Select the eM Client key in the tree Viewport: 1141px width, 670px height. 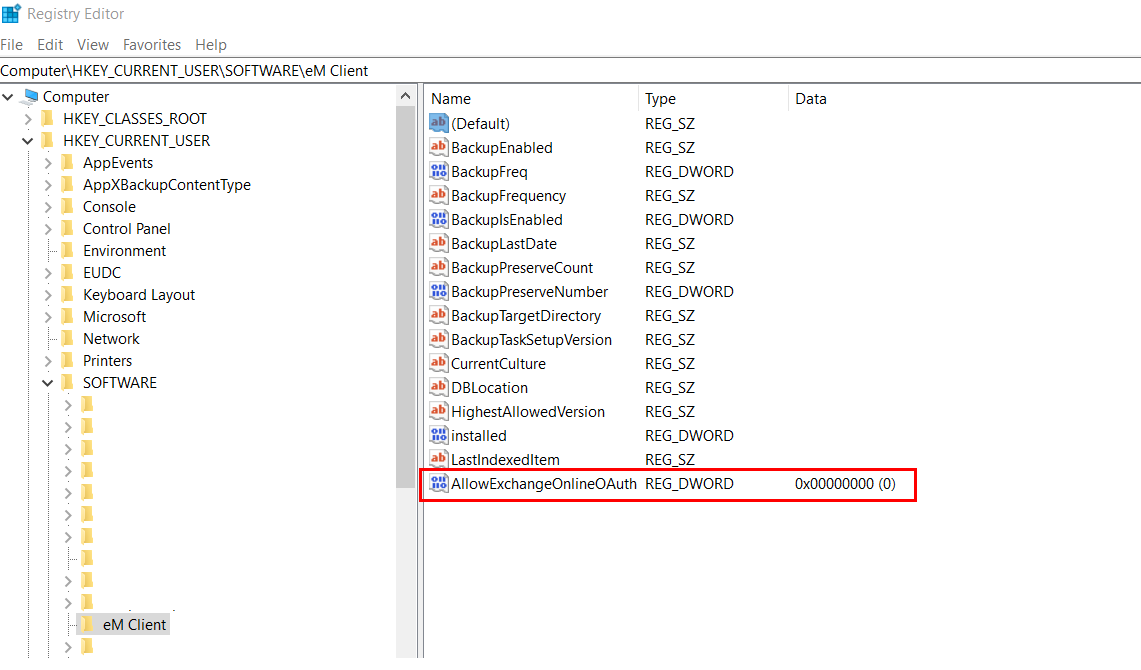[x=135, y=624]
